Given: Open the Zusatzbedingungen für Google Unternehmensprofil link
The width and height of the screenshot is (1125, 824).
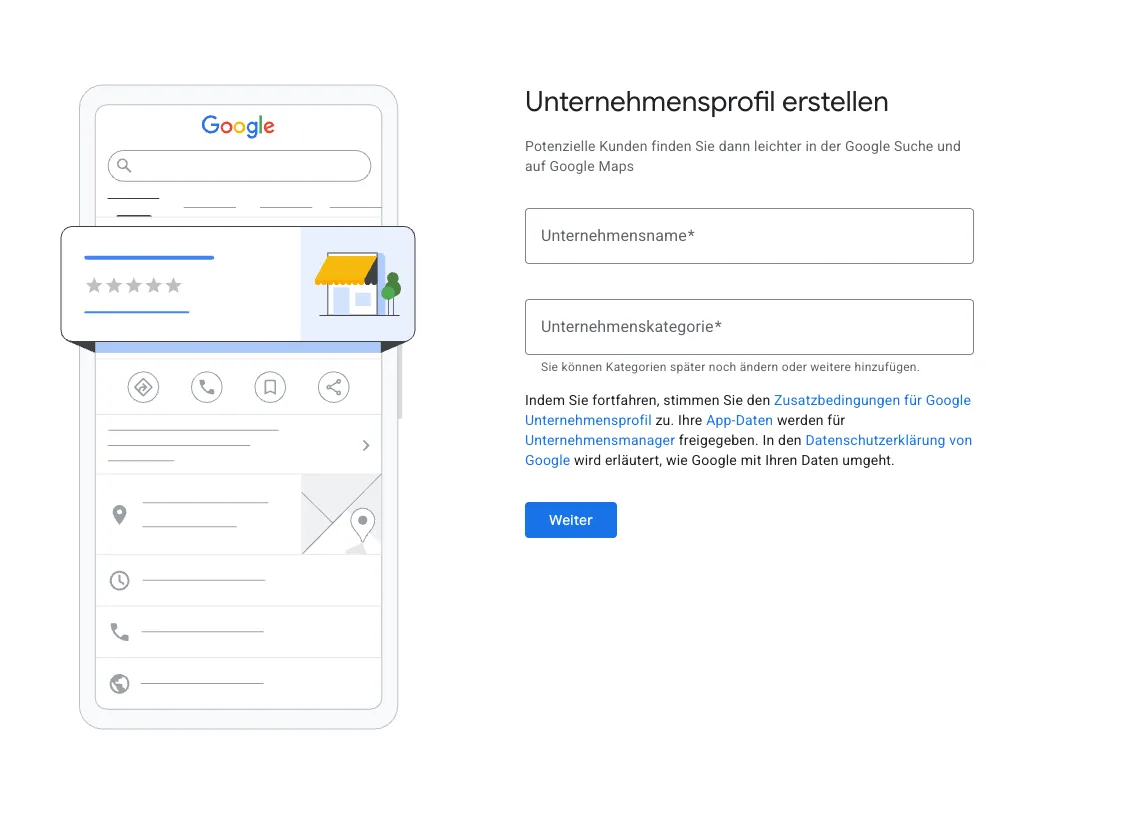Looking at the screenshot, I should point(872,401).
